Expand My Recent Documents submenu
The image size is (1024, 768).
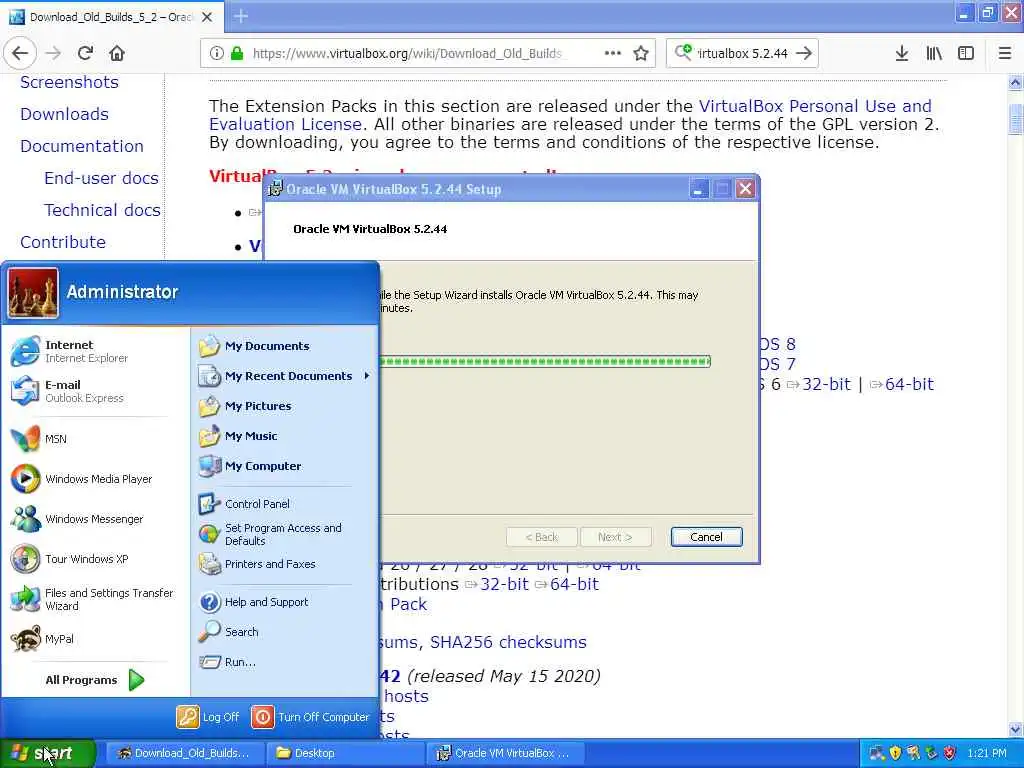pos(285,376)
